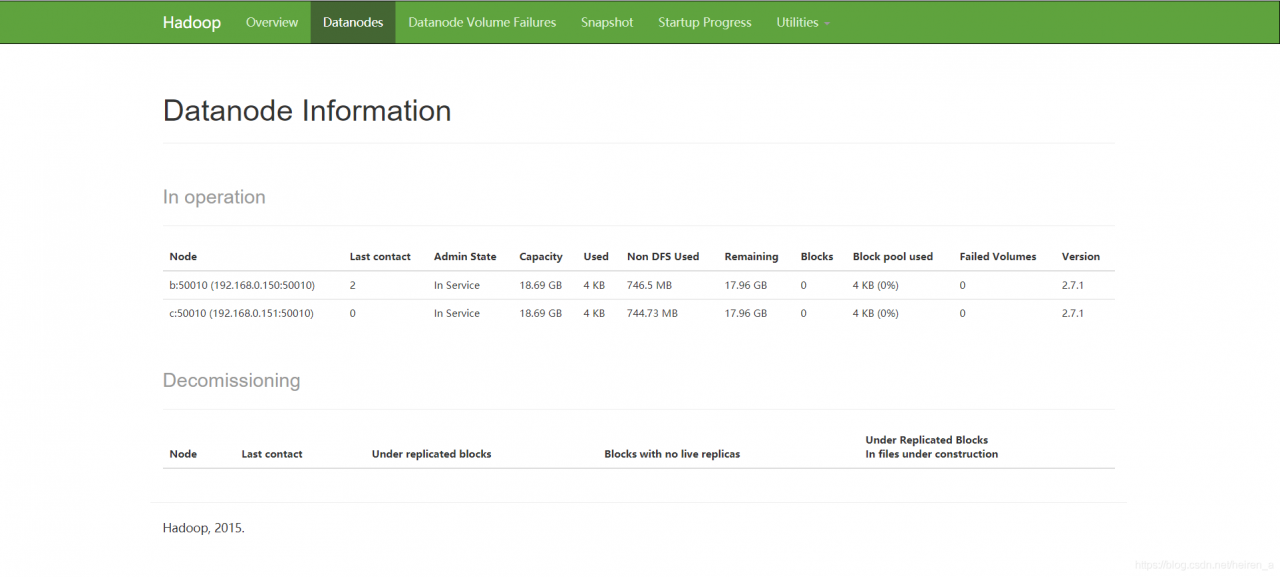
Task: Click the Admin State column header
Action: pyautogui.click(x=465, y=257)
